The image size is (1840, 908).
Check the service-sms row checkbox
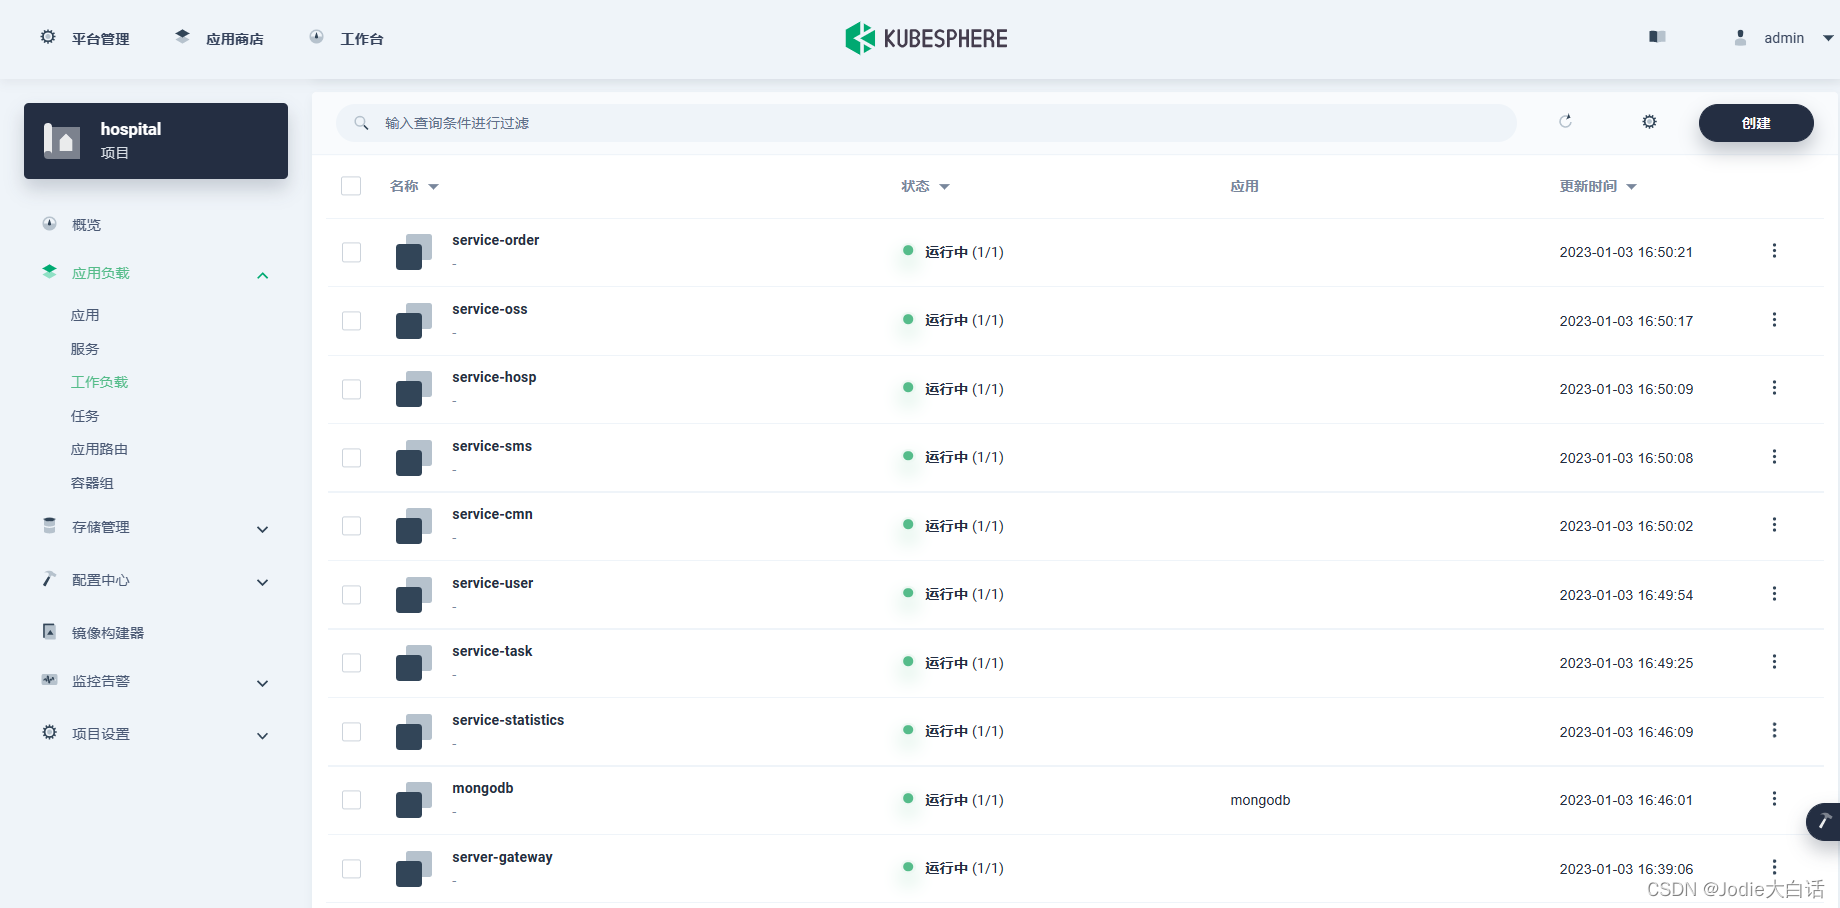pyautogui.click(x=351, y=458)
